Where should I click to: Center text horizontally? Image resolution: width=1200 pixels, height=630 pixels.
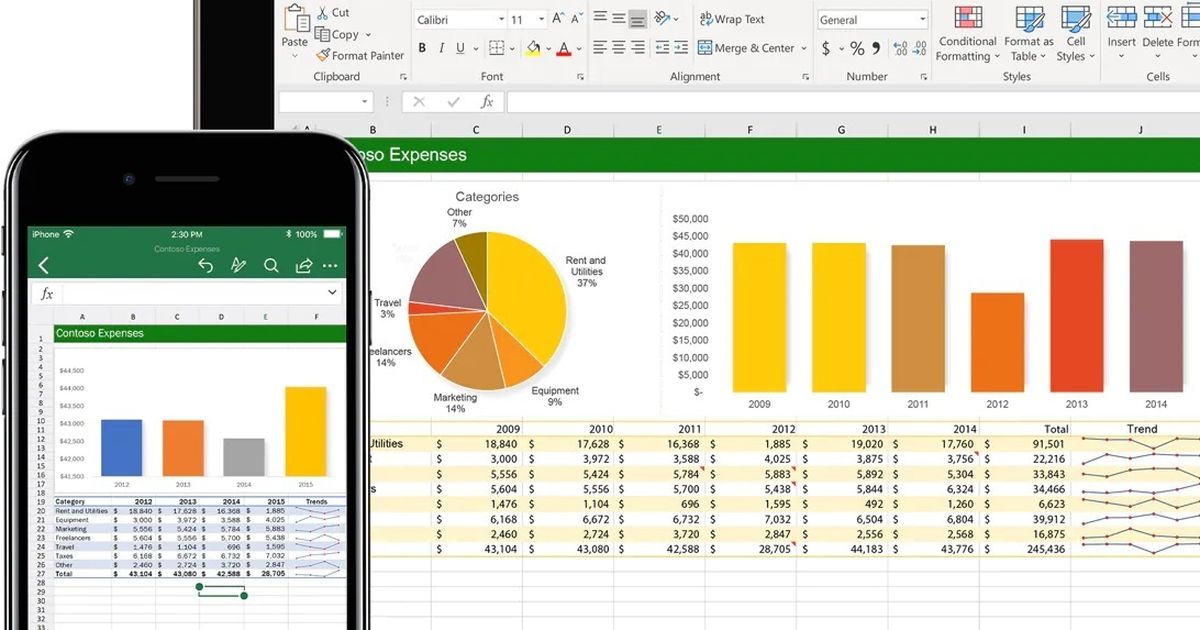619,48
